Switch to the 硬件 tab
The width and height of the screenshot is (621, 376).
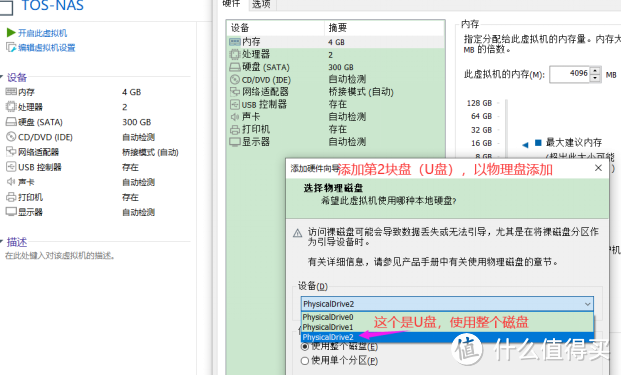pyautogui.click(x=232, y=4)
